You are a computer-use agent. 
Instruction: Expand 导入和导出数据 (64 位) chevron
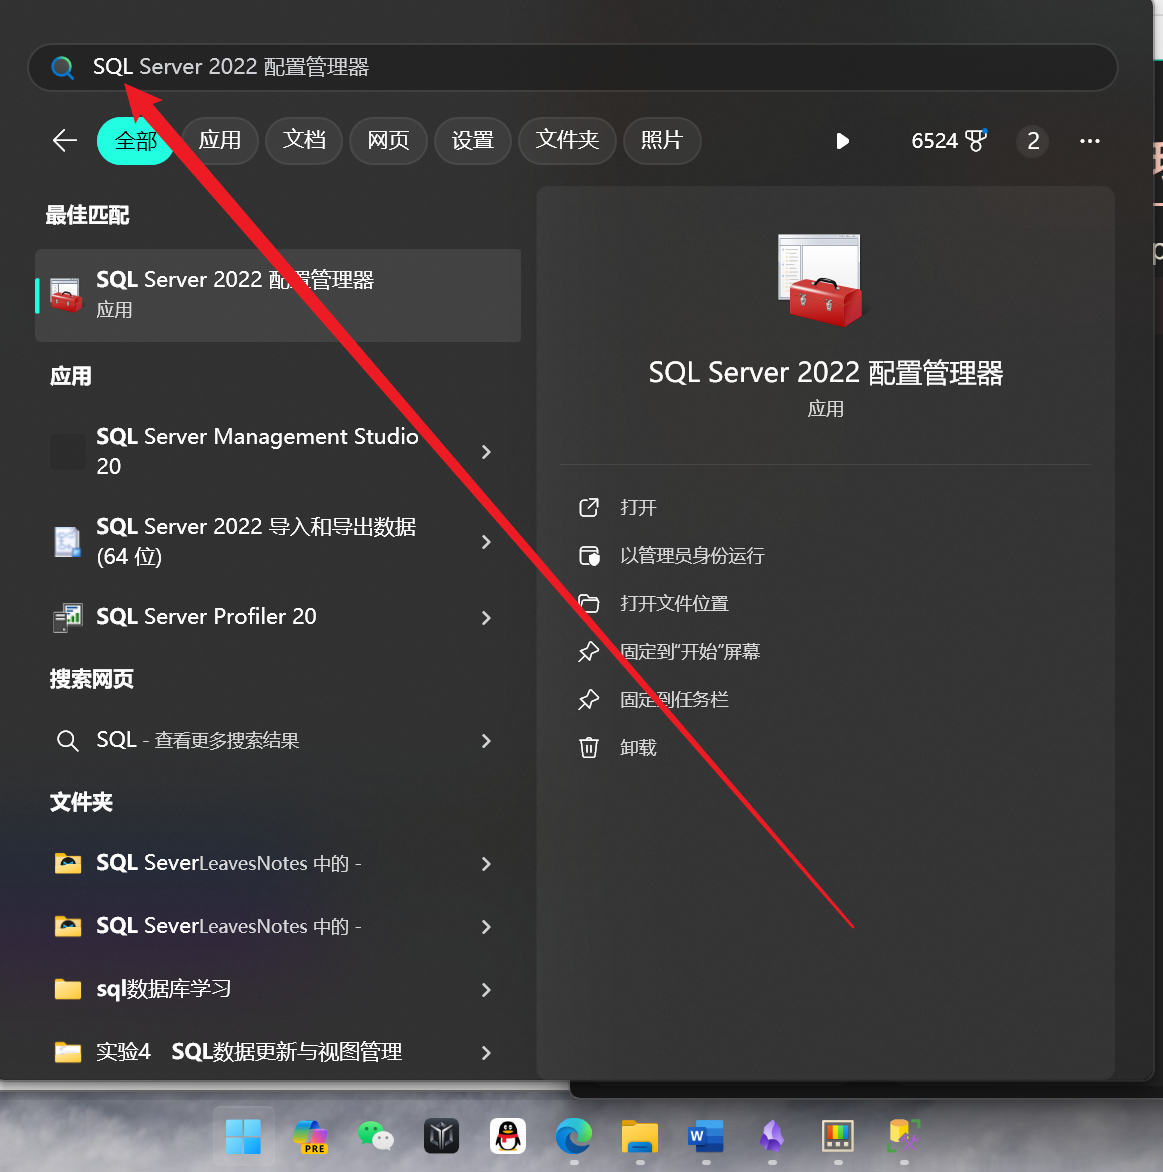487,542
